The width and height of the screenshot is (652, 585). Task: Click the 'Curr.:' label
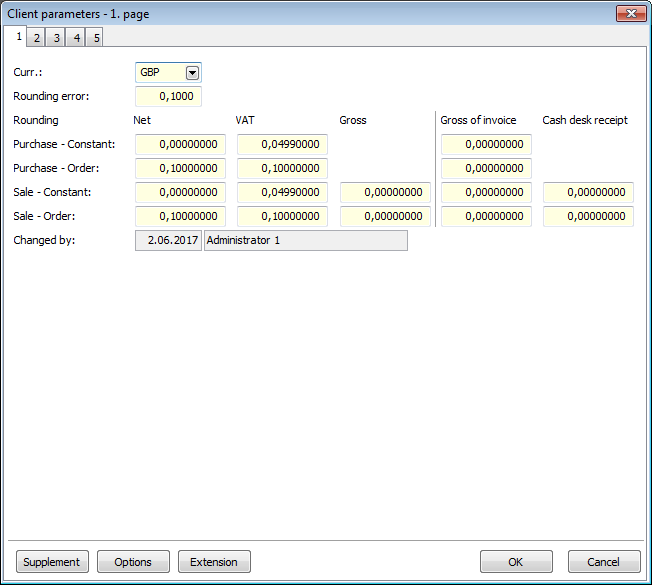pyautogui.click(x=27, y=72)
